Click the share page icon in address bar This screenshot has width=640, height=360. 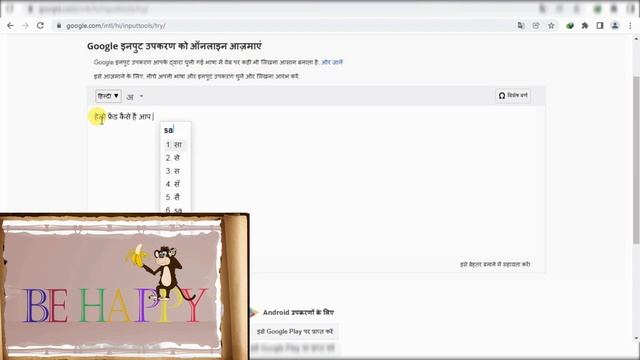click(x=536, y=26)
